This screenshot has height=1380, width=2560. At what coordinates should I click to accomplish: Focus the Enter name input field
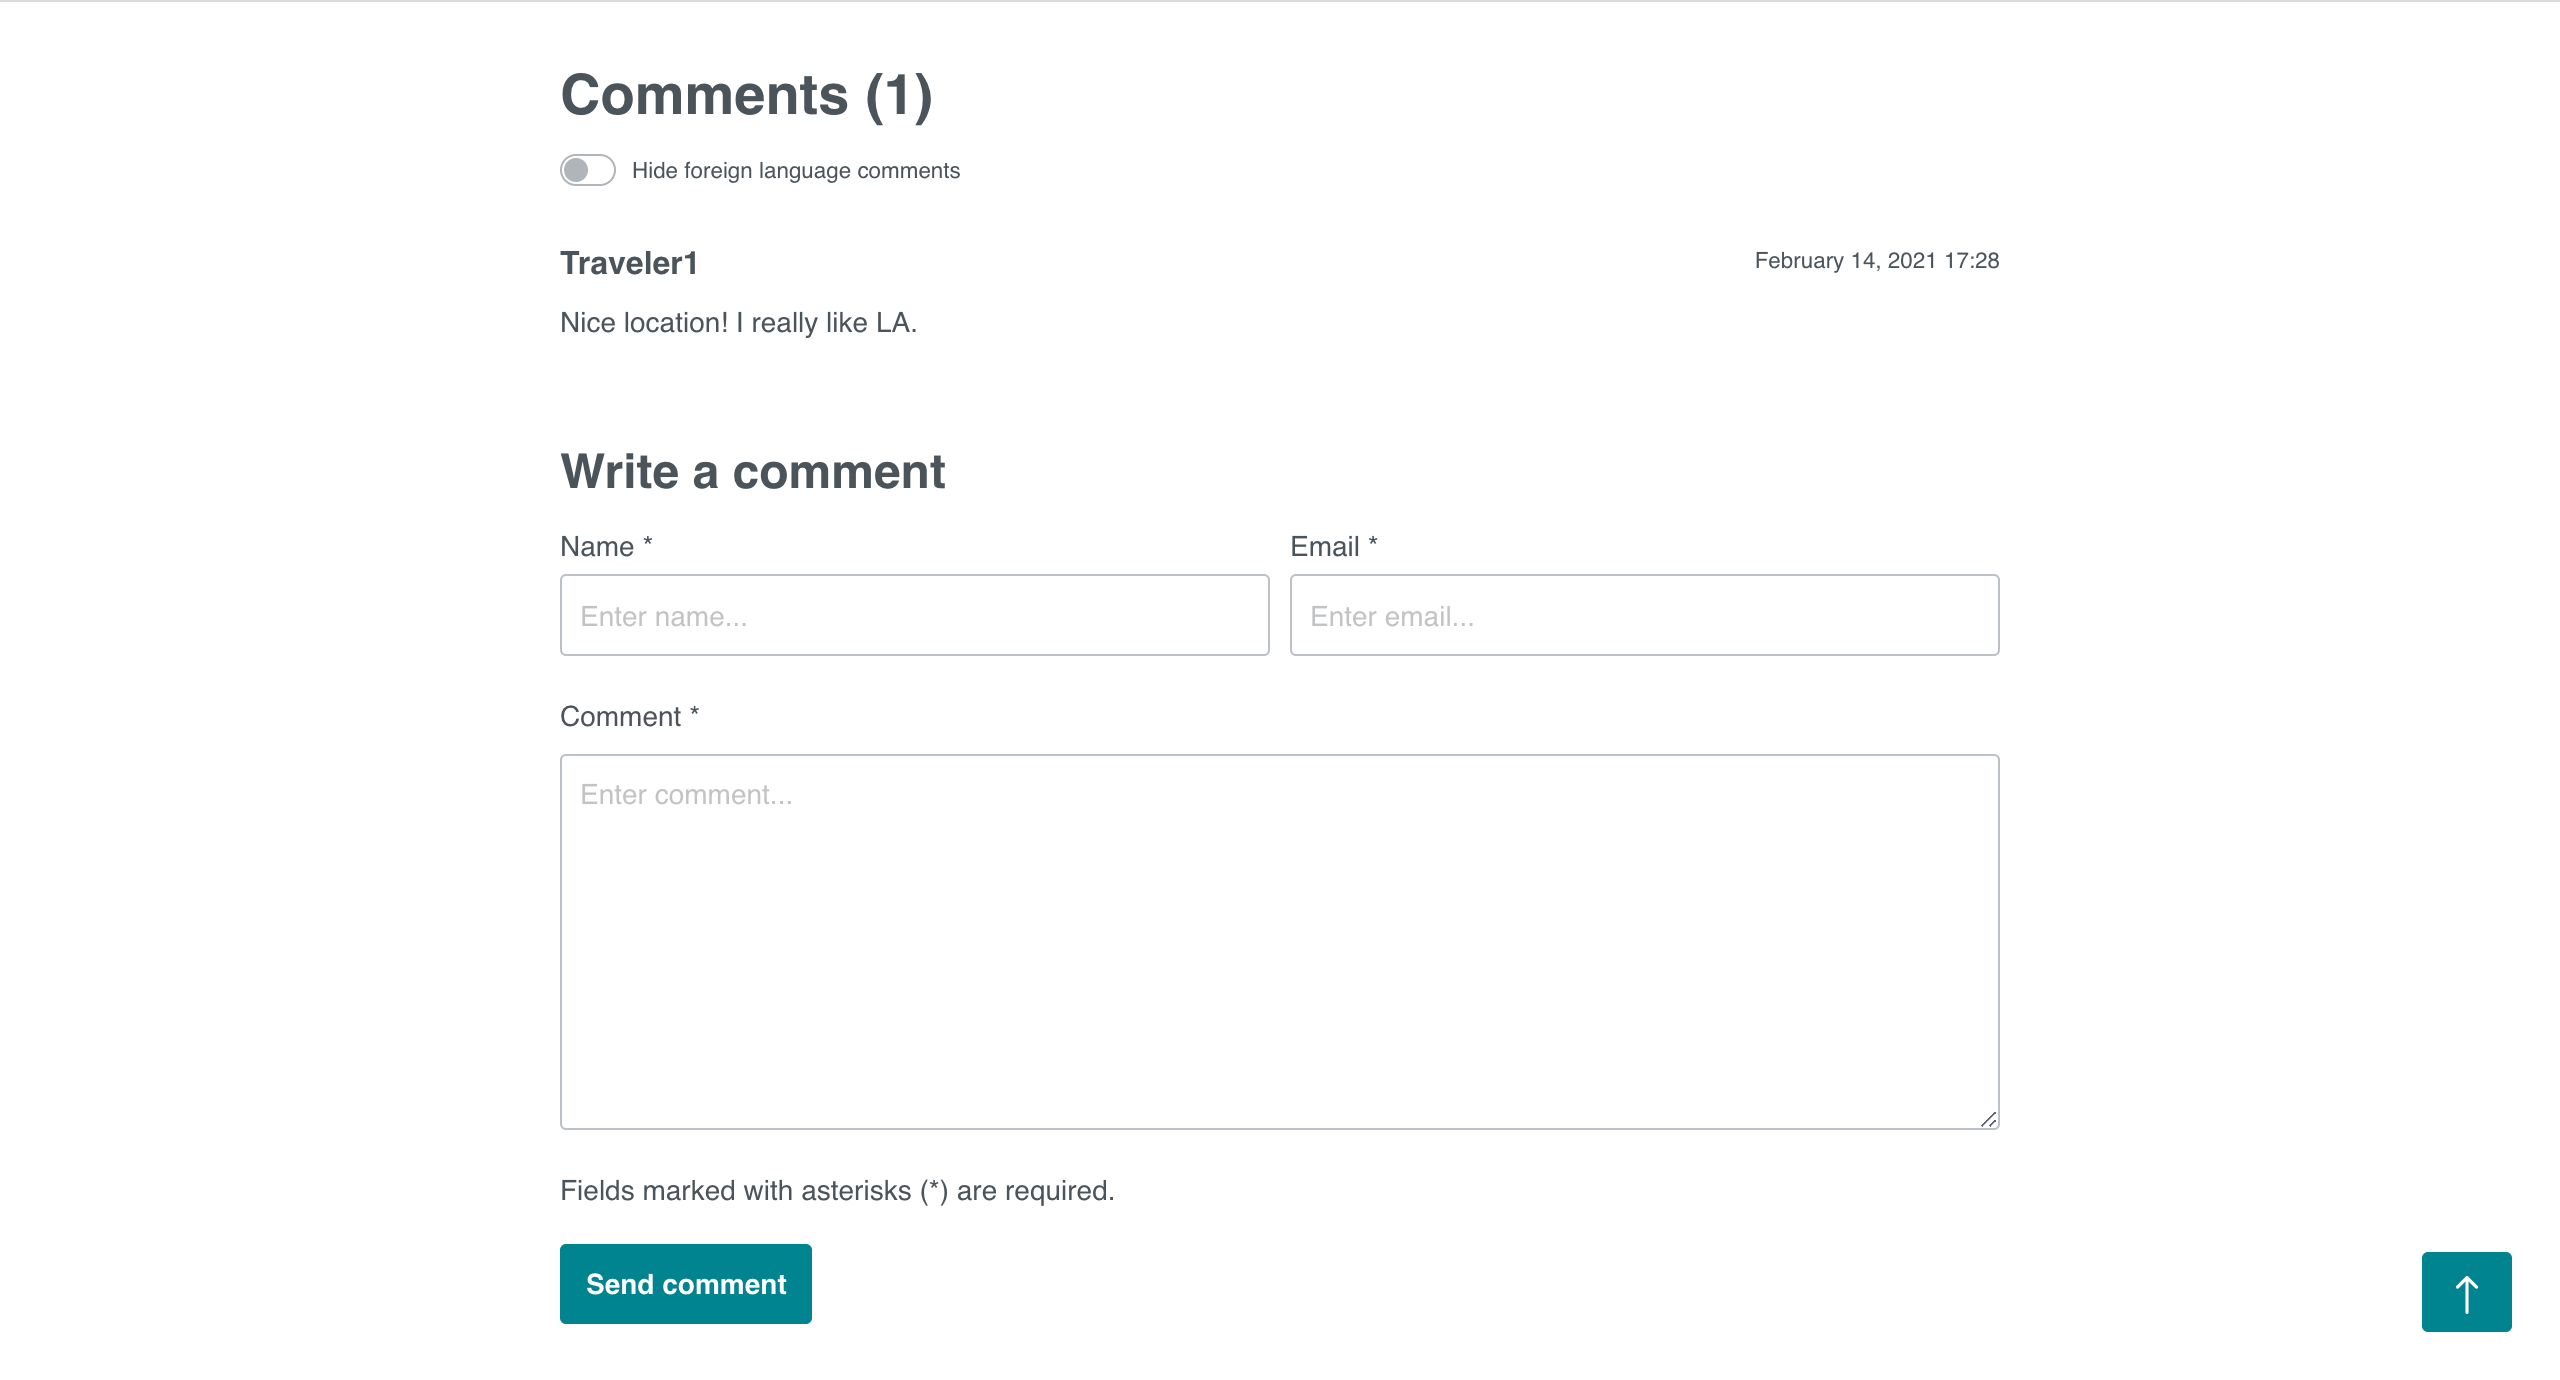(x=914, y=615)
